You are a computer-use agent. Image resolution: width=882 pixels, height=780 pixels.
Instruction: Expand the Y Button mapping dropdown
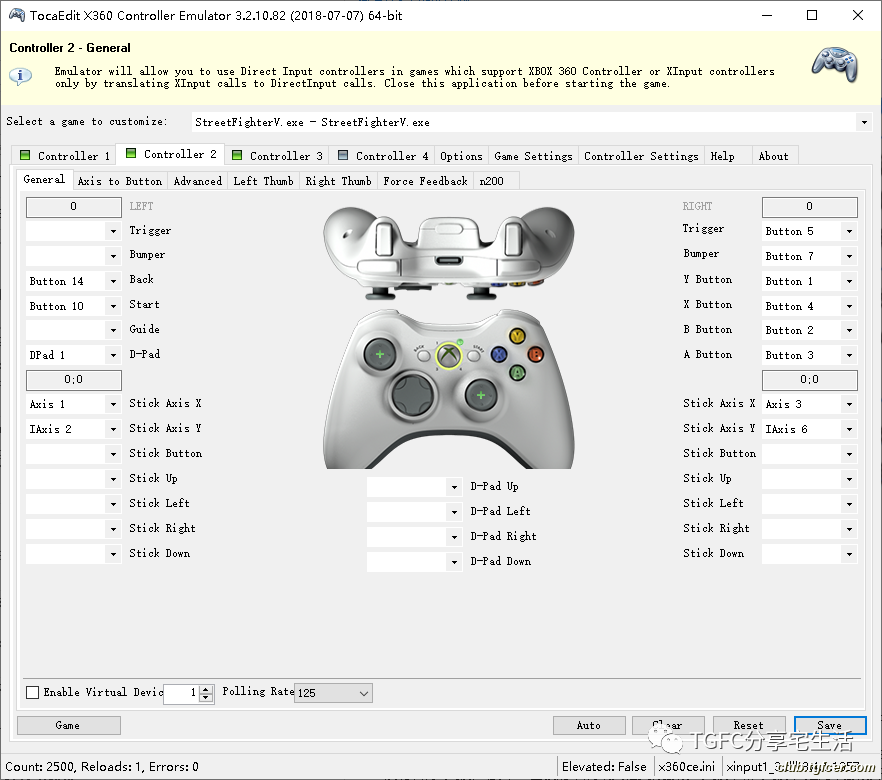(849, 281)
